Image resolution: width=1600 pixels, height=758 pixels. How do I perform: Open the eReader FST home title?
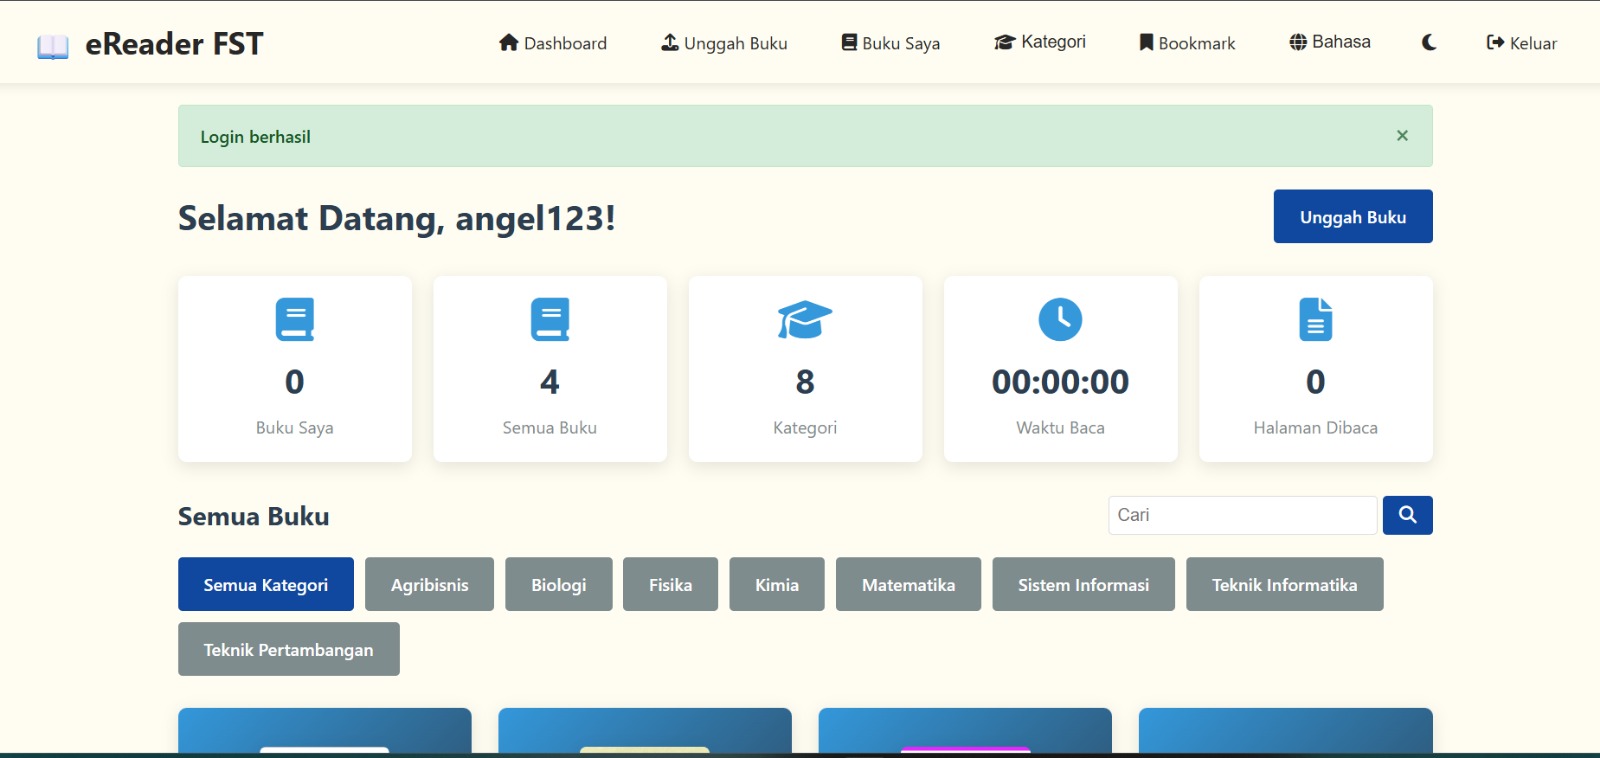click(174, 44)
